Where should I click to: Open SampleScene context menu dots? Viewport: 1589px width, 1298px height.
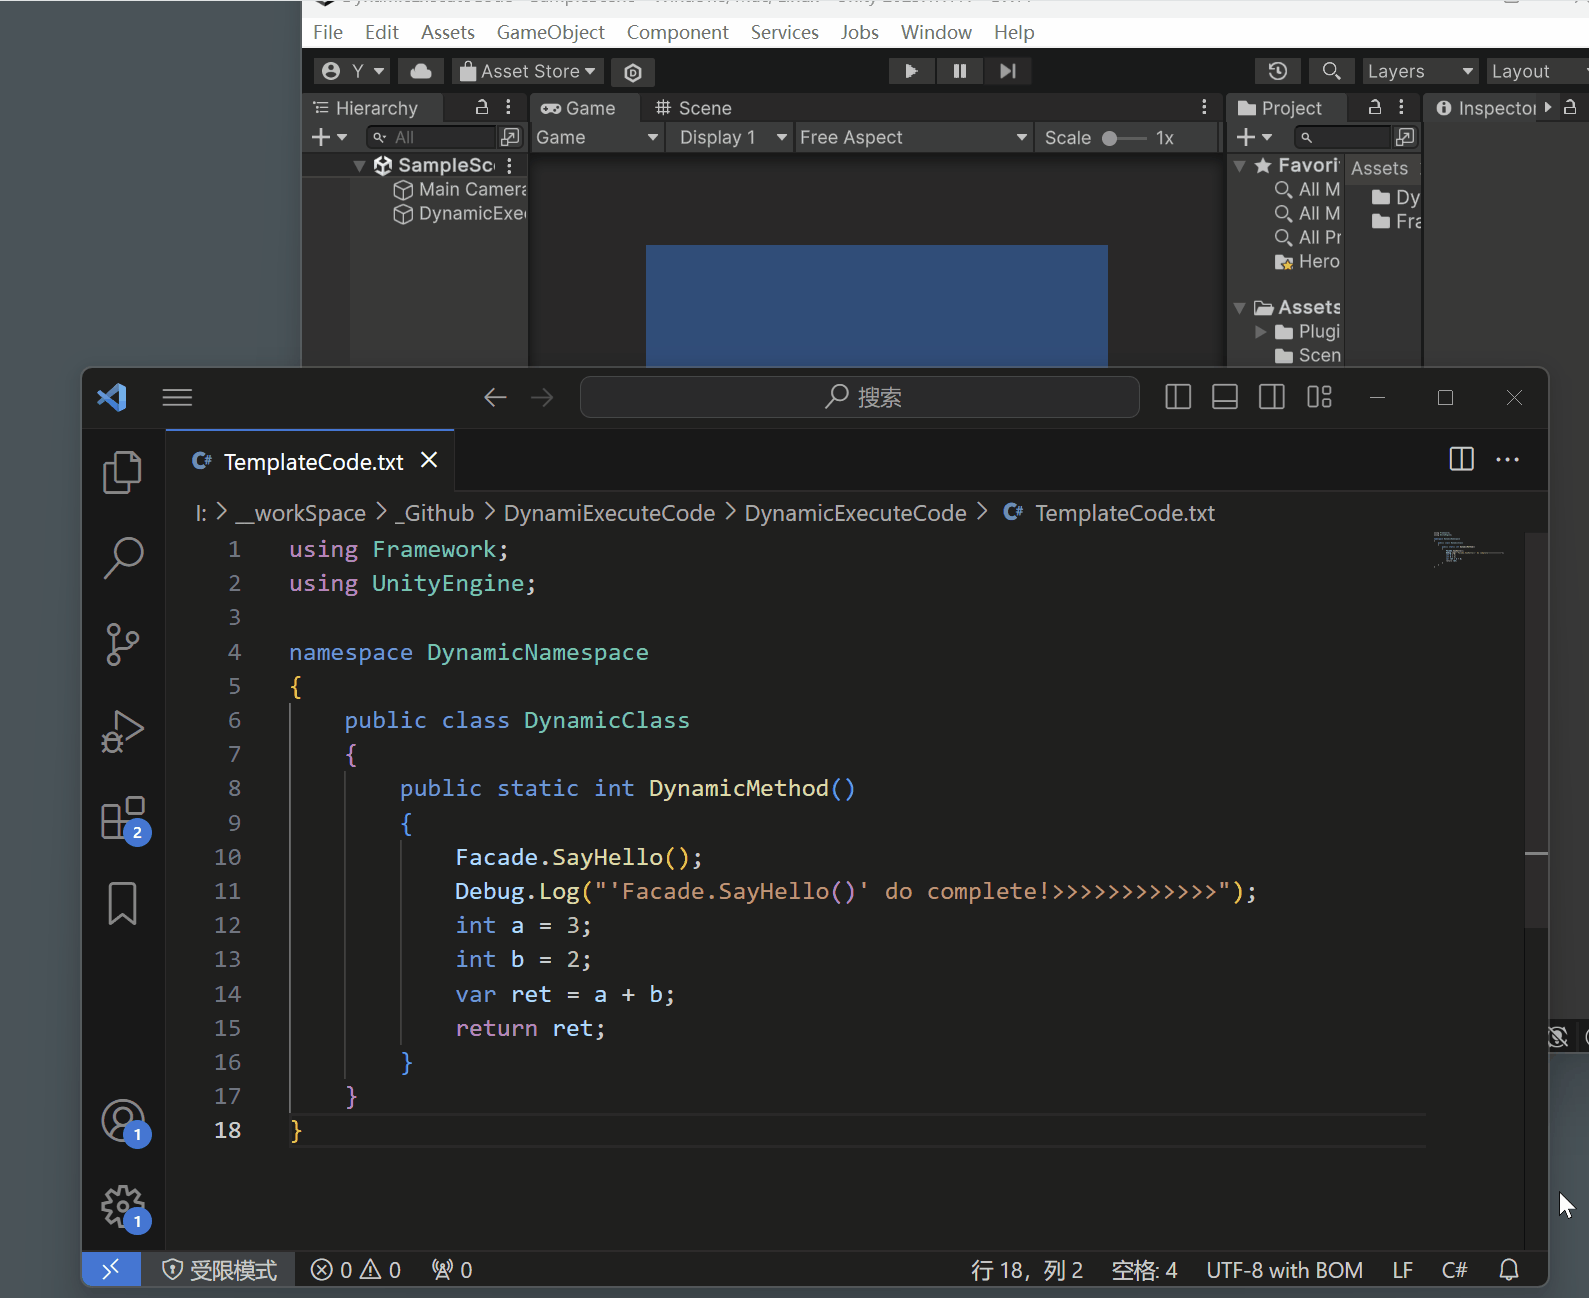509,165
